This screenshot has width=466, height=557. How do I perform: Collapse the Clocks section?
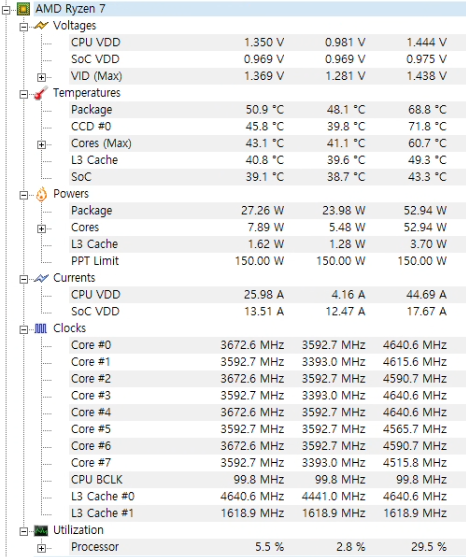tap(24, 330)
